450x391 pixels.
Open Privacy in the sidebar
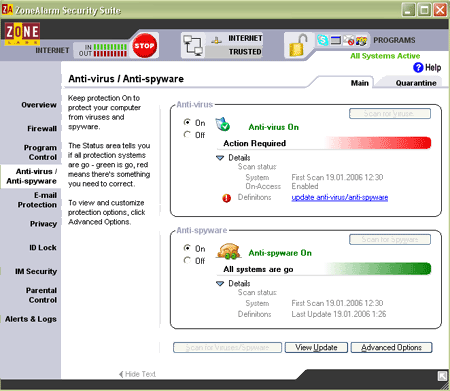[x=43, y=224]
